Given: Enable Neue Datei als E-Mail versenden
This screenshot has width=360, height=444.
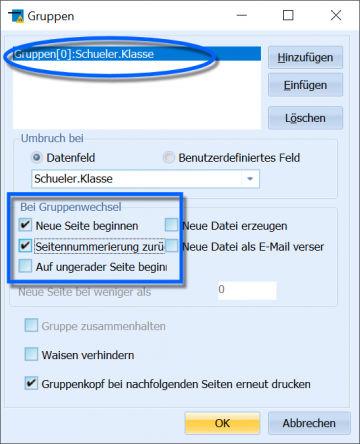Looking at the screenshot, I should tap(171, 246).
